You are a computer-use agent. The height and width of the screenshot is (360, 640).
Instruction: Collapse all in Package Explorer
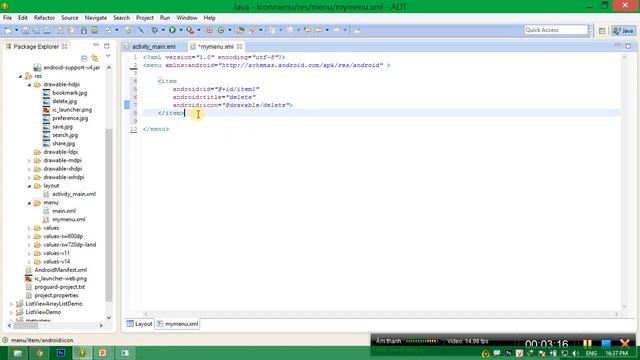pyautogui.click(x=84, y=58)
